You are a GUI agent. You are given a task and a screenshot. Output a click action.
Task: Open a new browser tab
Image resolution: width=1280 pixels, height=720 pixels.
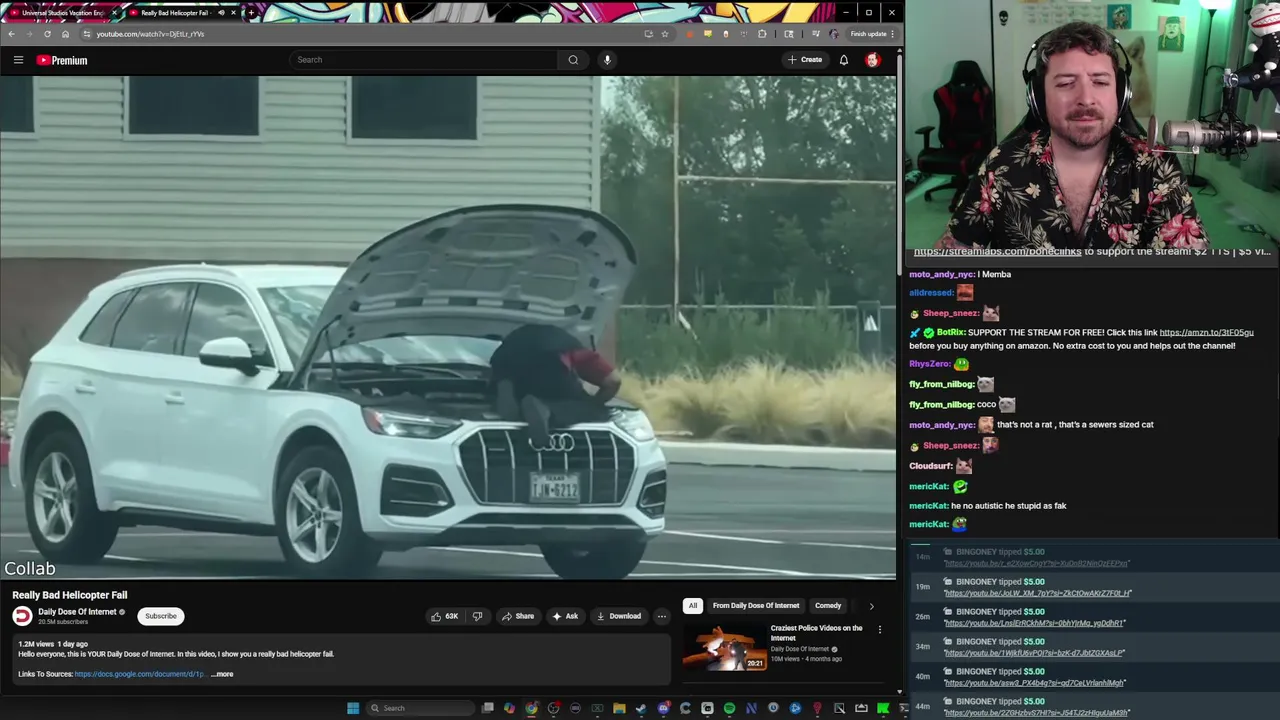(x=251, y=13)
